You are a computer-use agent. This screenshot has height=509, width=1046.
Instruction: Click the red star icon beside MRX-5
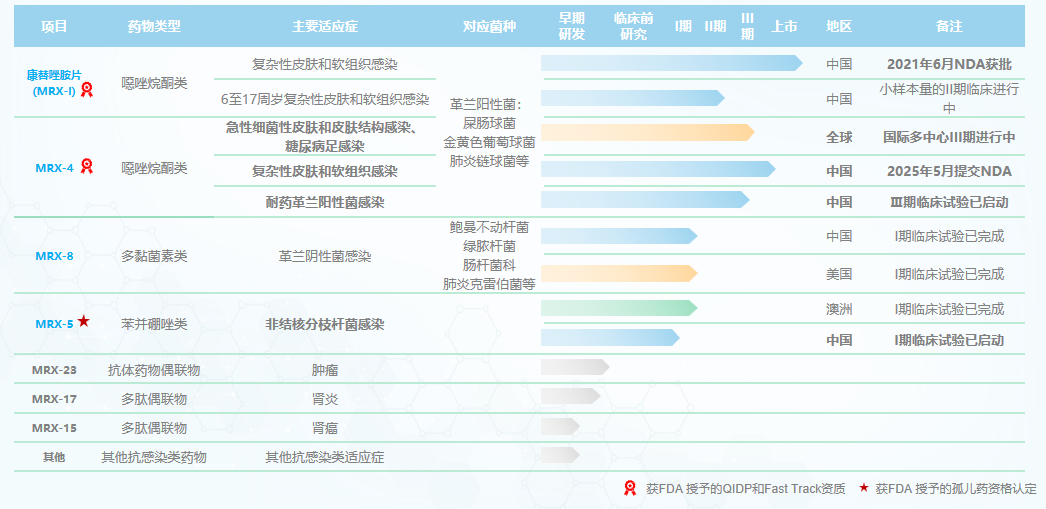(x=84, y=322)
